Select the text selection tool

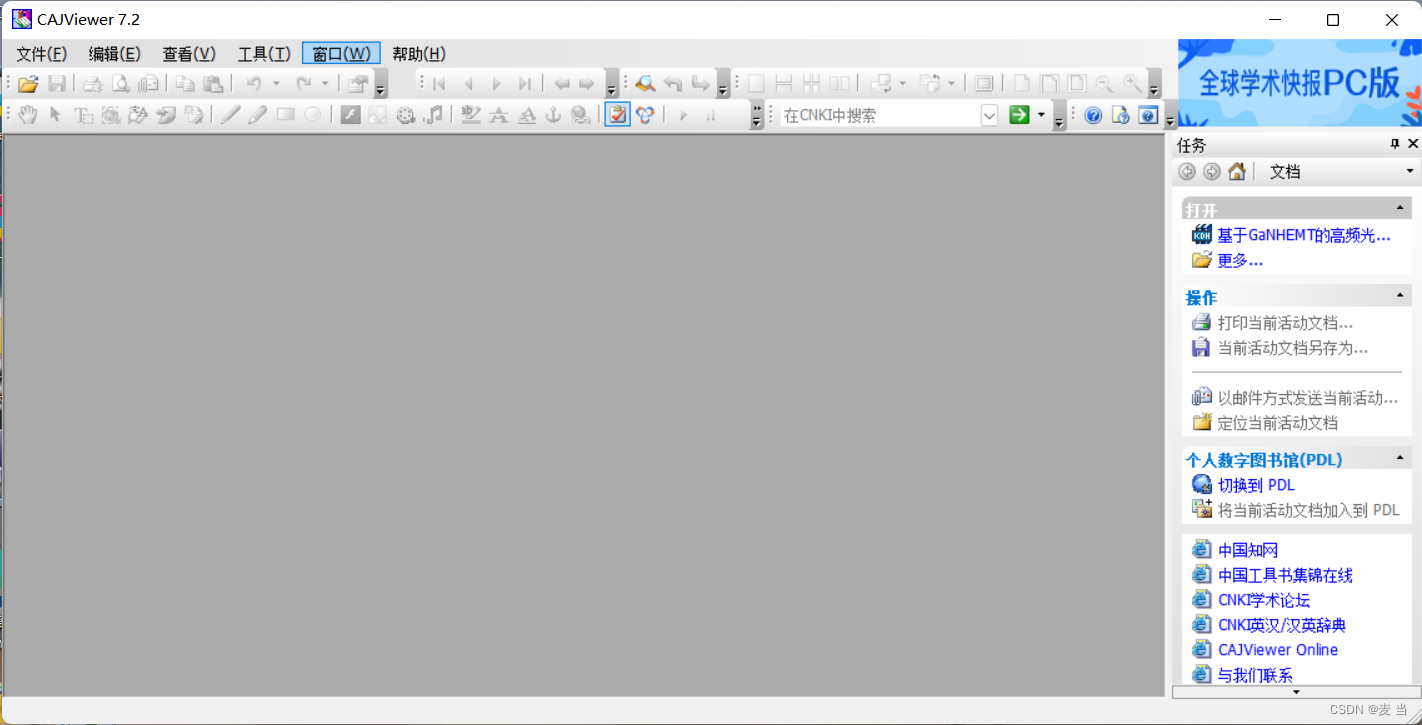click(84, 115)
